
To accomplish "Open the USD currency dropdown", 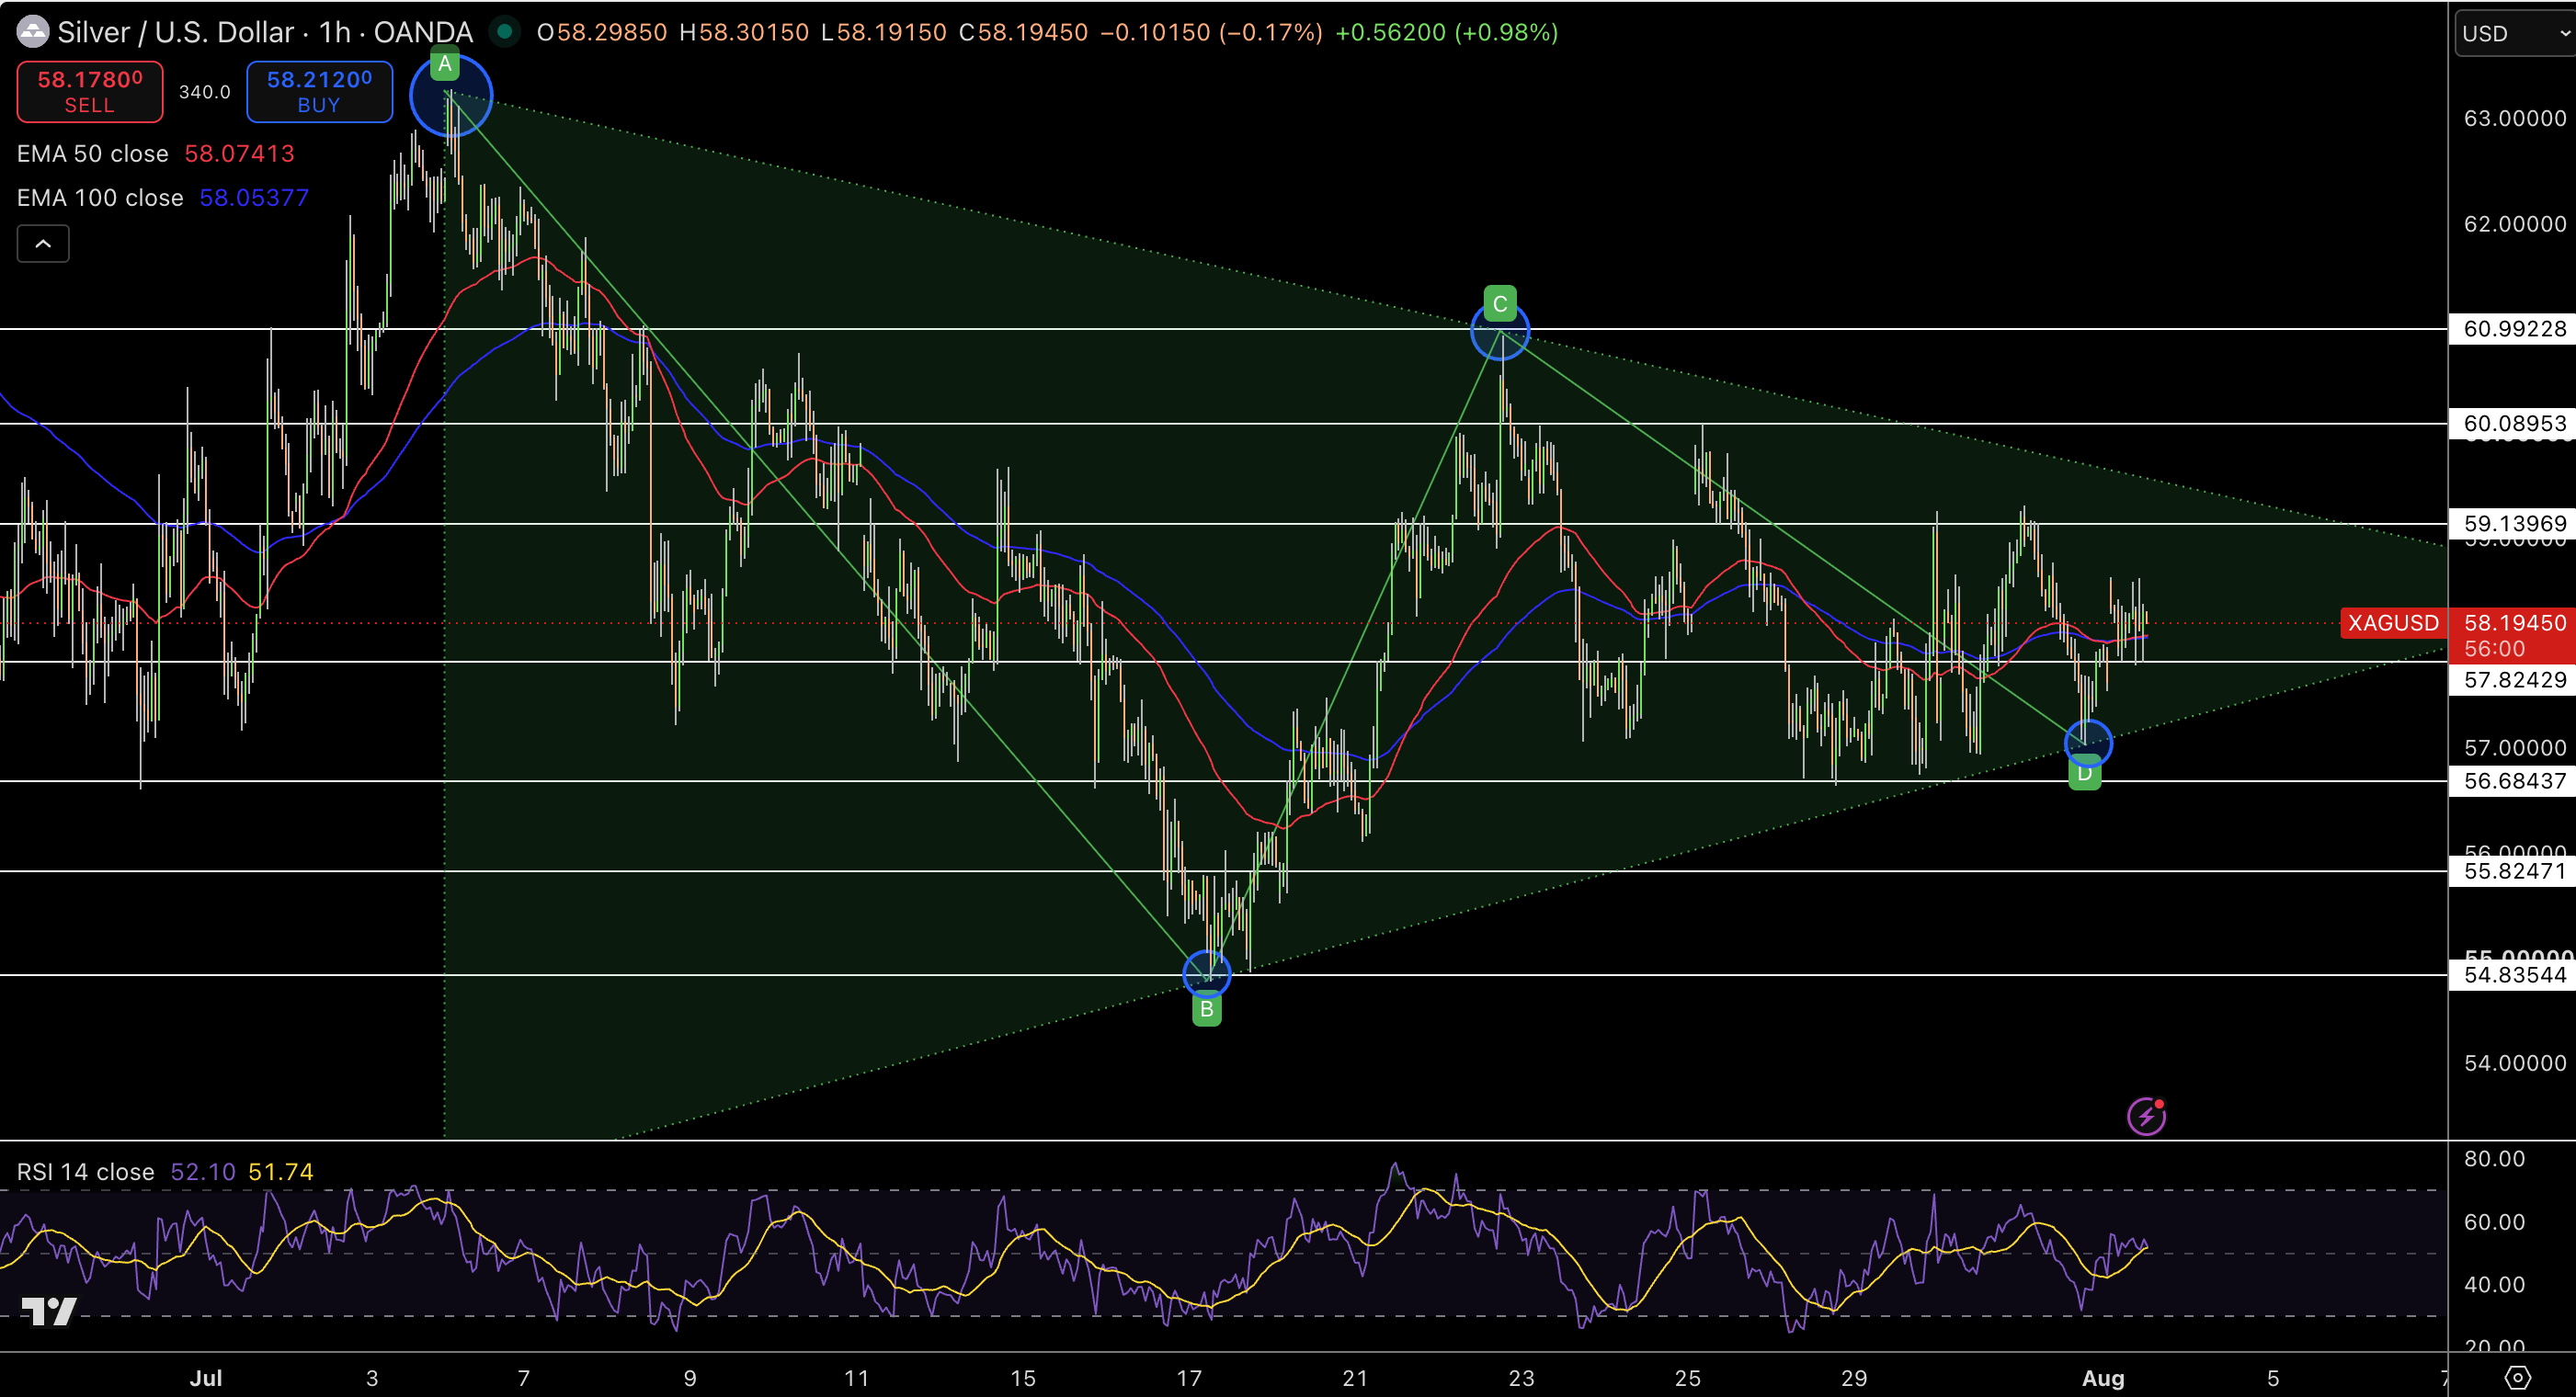I will 2515,34.
